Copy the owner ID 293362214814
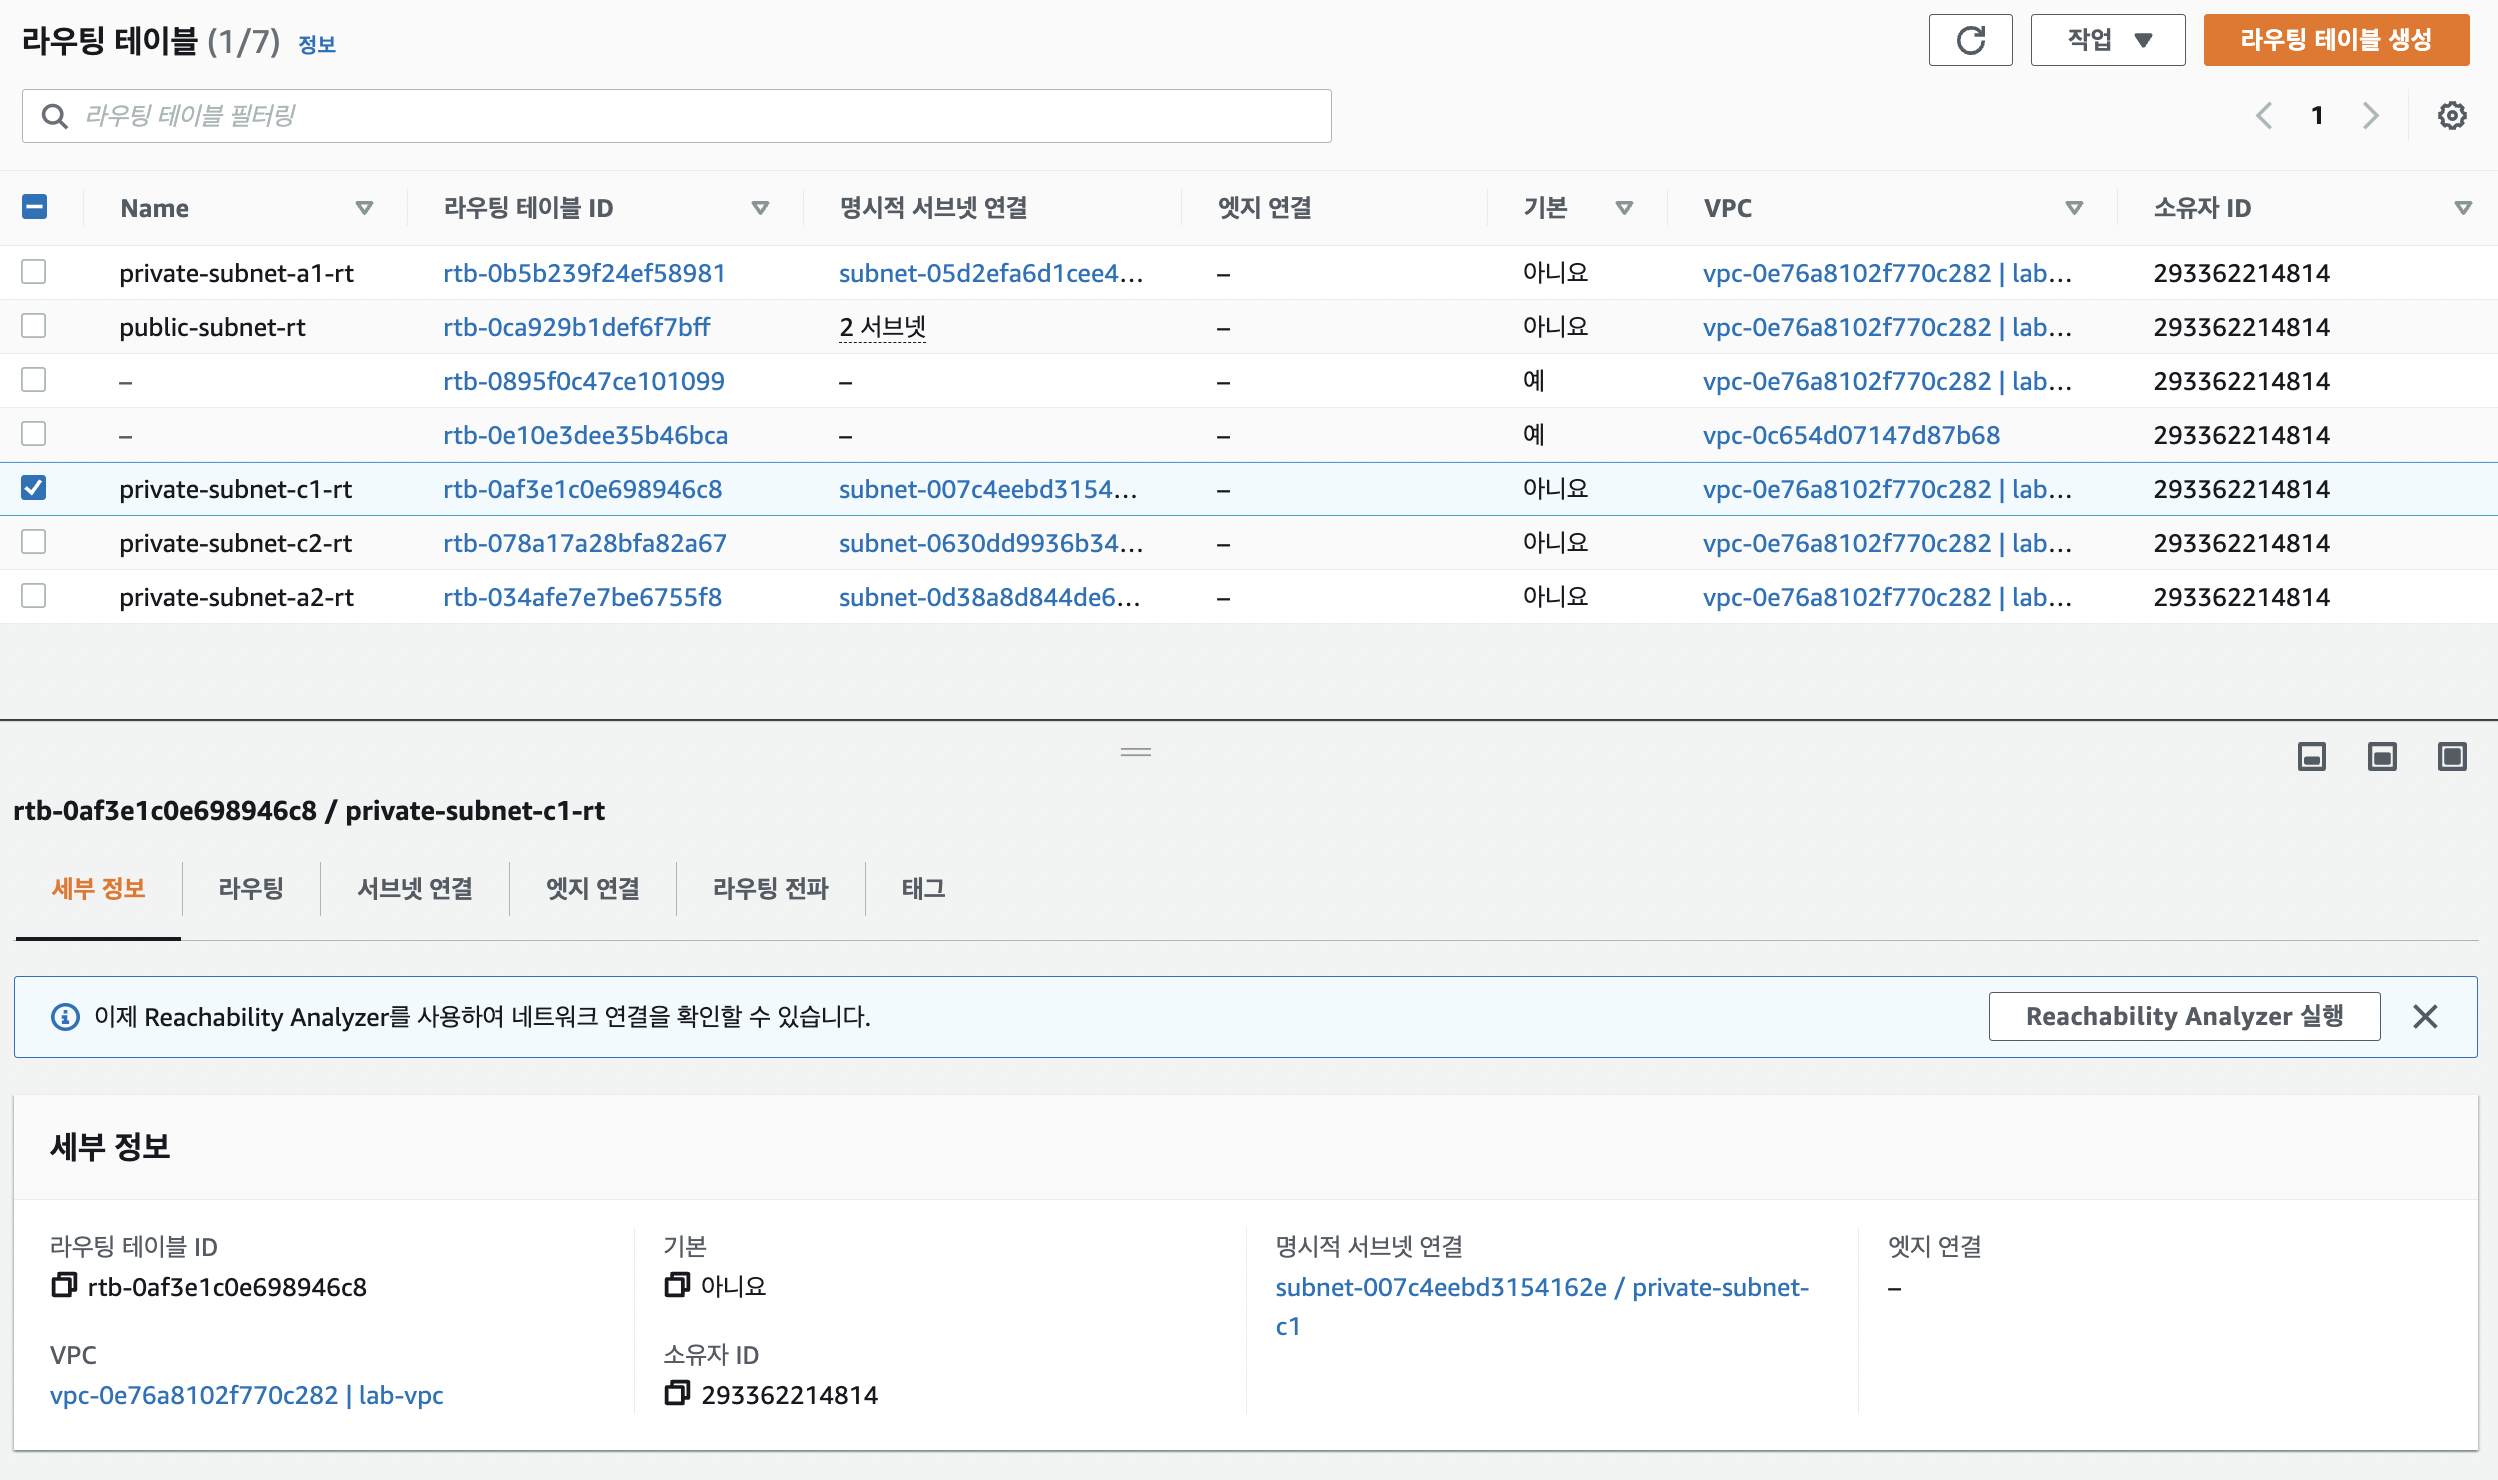 pyautogui.click(x=677, y=1393)
